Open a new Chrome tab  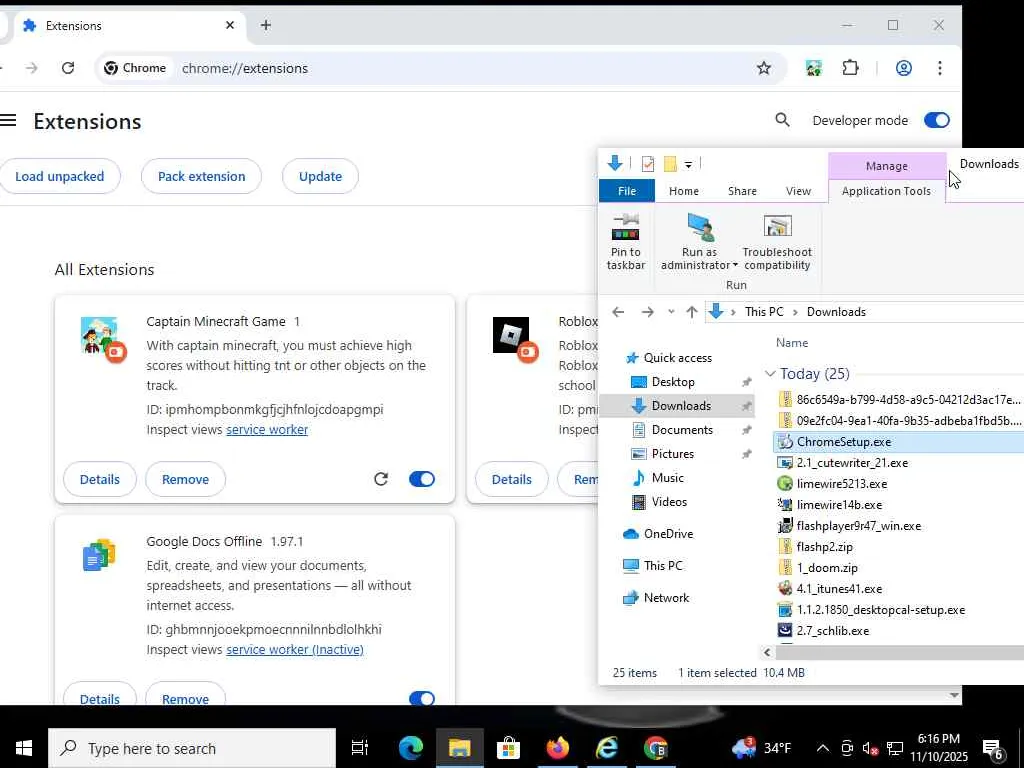pos(266,25)
